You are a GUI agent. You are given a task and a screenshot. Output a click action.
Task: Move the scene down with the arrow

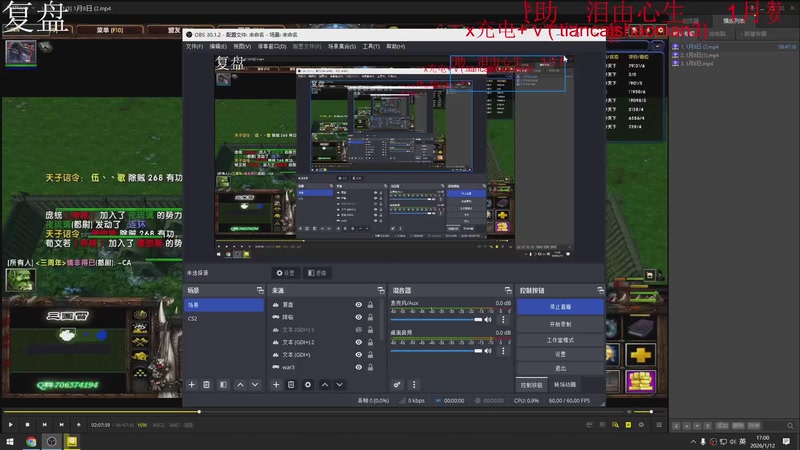point(255,385)
